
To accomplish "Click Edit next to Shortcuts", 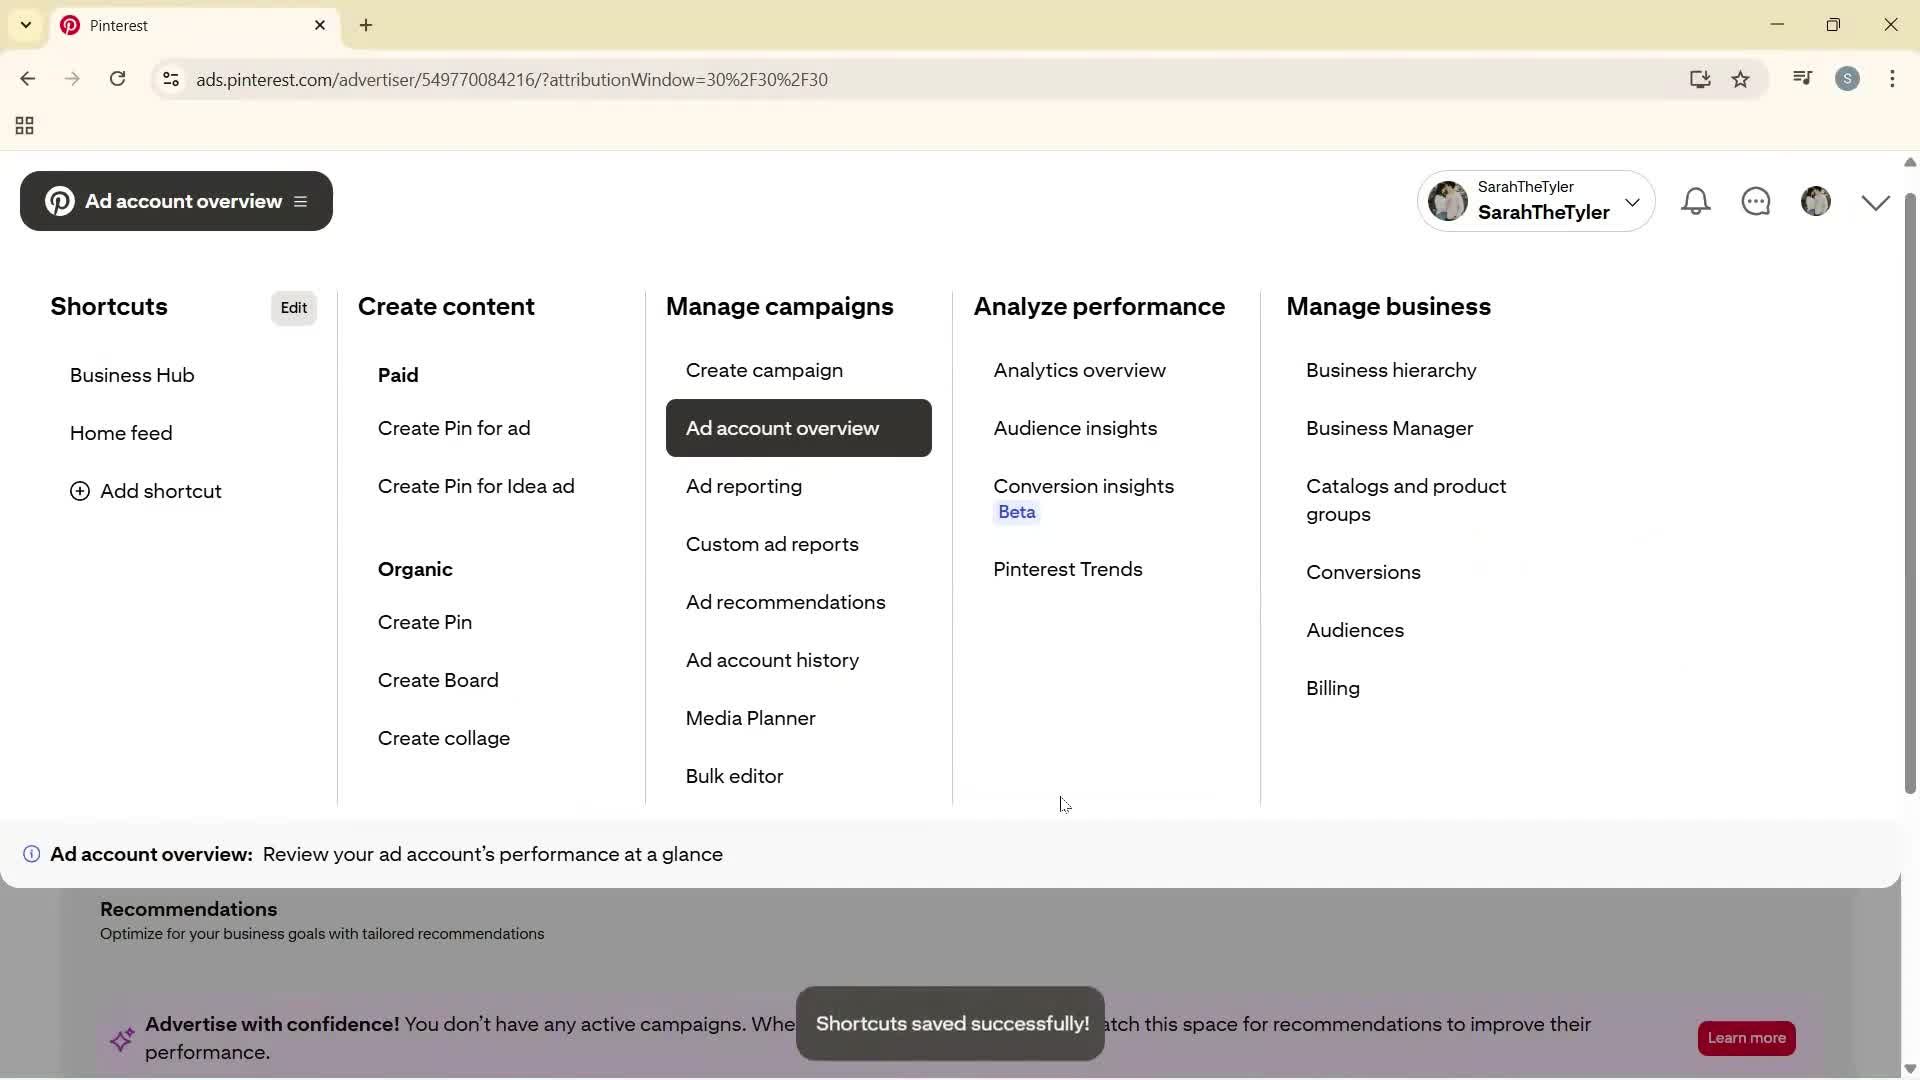I will (x=293, y=307).
